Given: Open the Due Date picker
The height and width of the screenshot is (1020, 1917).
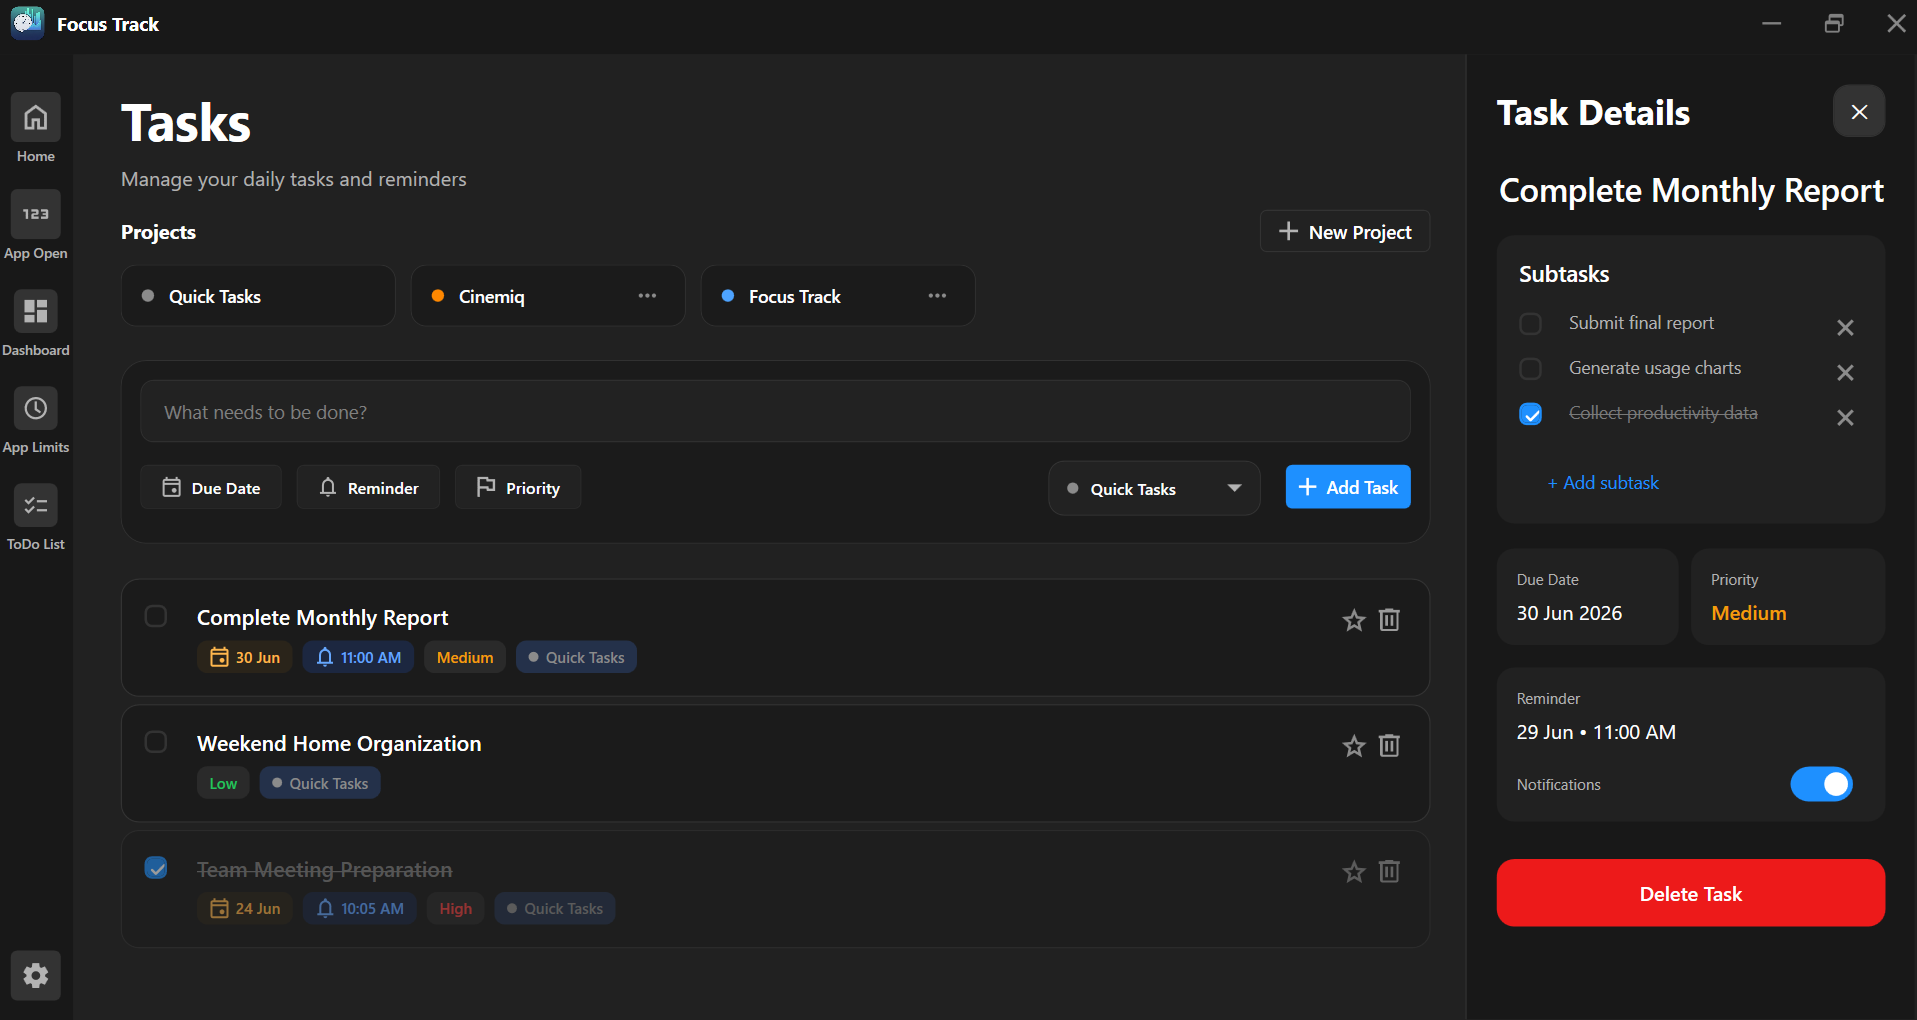Looking at the screenshot, I should (x=211, y=487).
